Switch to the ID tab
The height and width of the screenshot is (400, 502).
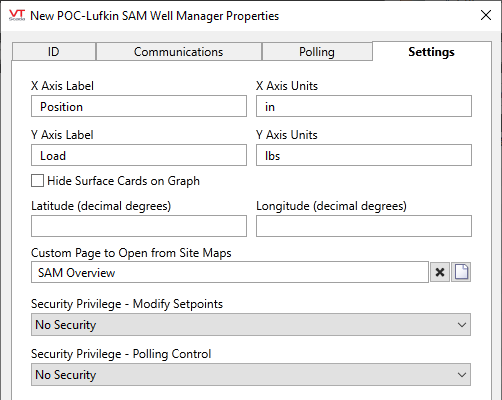(54, 52)
